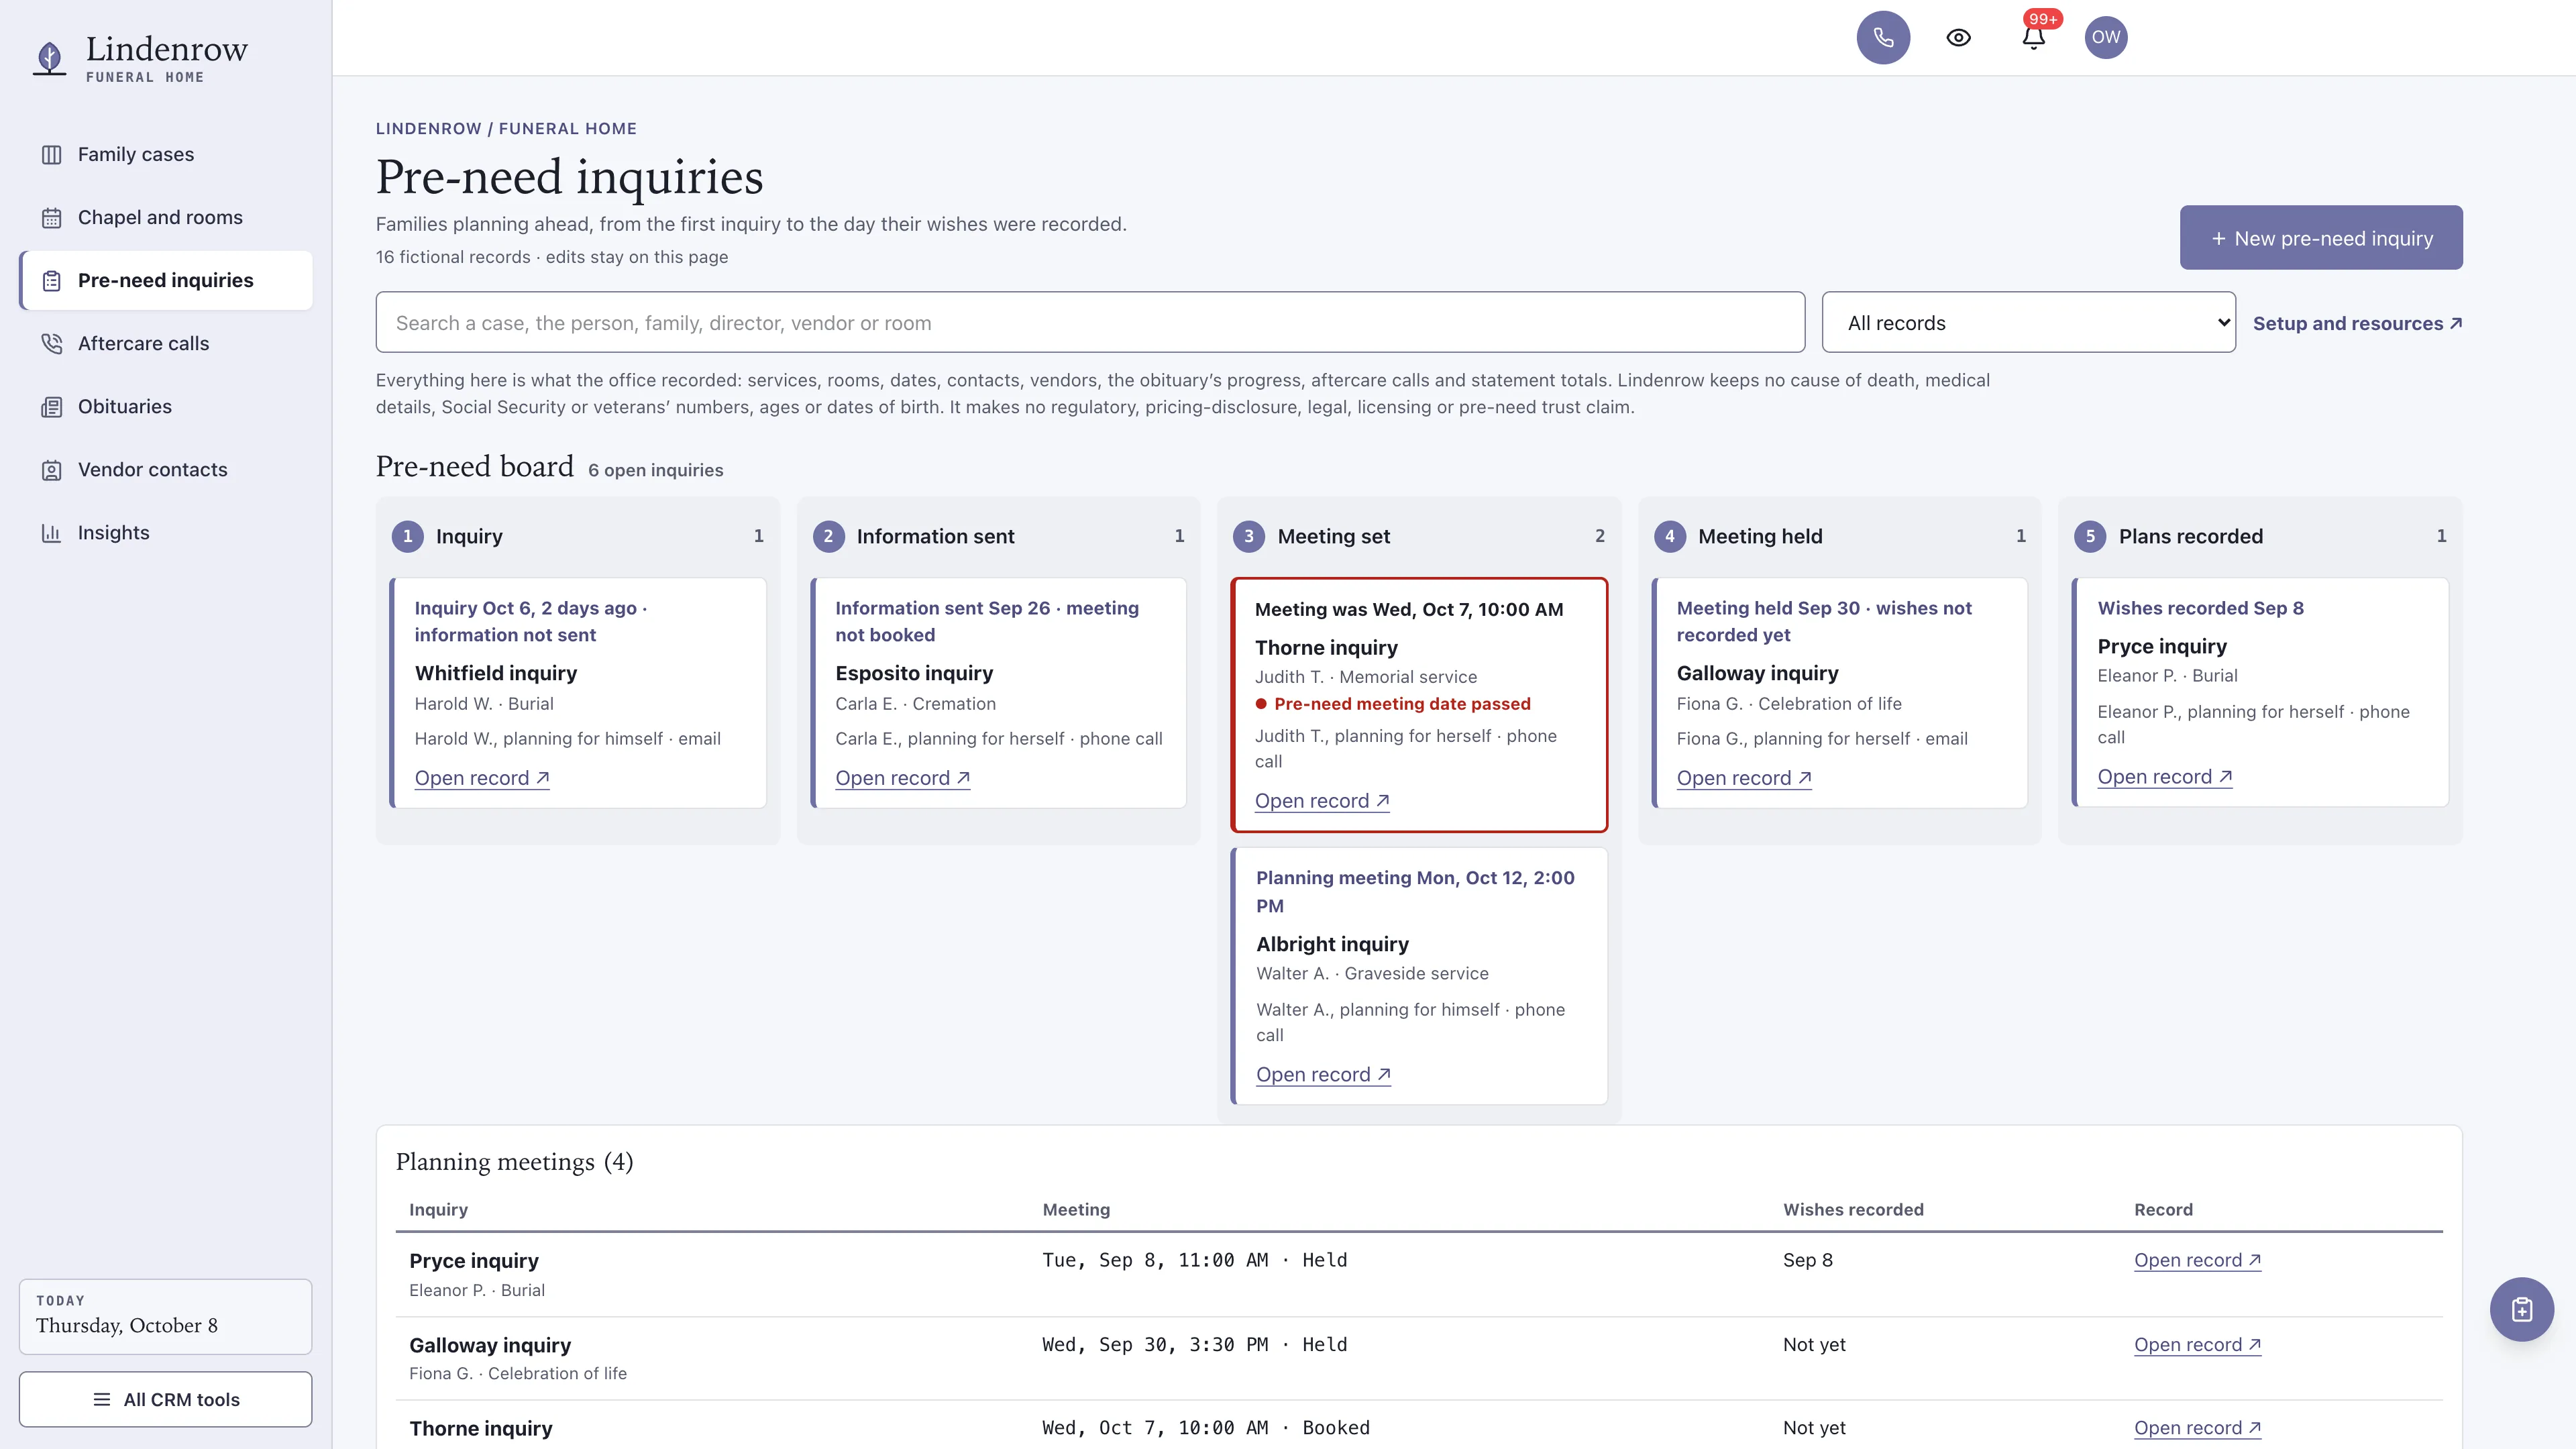Open record for Whitfield inquiry card

[x=482, y=778]
